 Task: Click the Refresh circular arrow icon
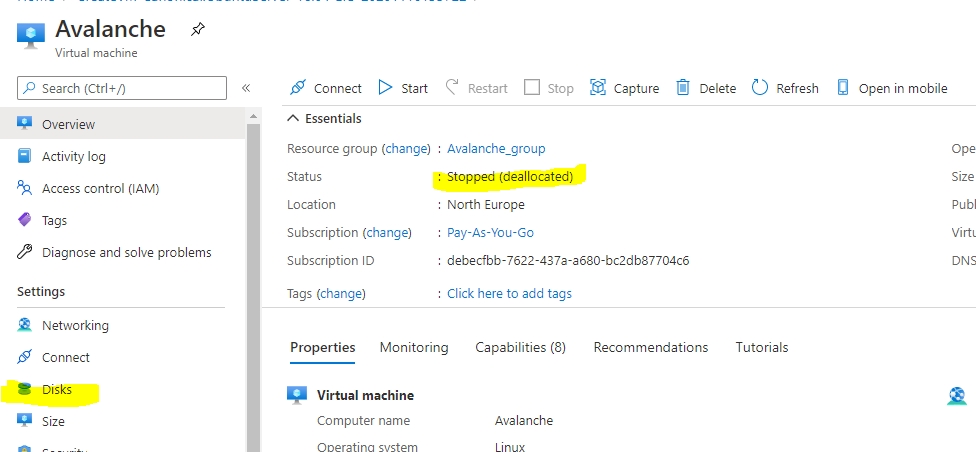tap(760, 88)
